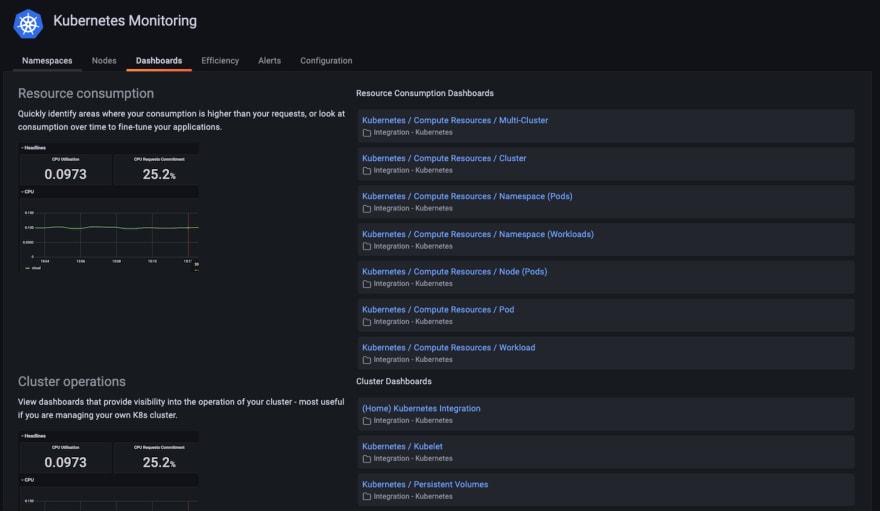Click folder icon under Multi-Cluster dashboard
The height and width of the screenshot is (511, 880).
pos(366,133)
